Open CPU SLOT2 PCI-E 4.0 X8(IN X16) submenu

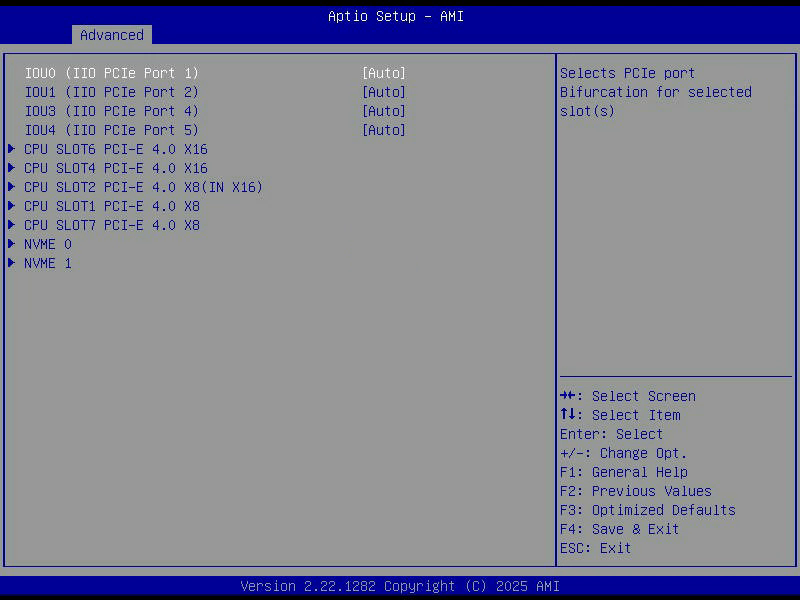click(x=143, y=187)
